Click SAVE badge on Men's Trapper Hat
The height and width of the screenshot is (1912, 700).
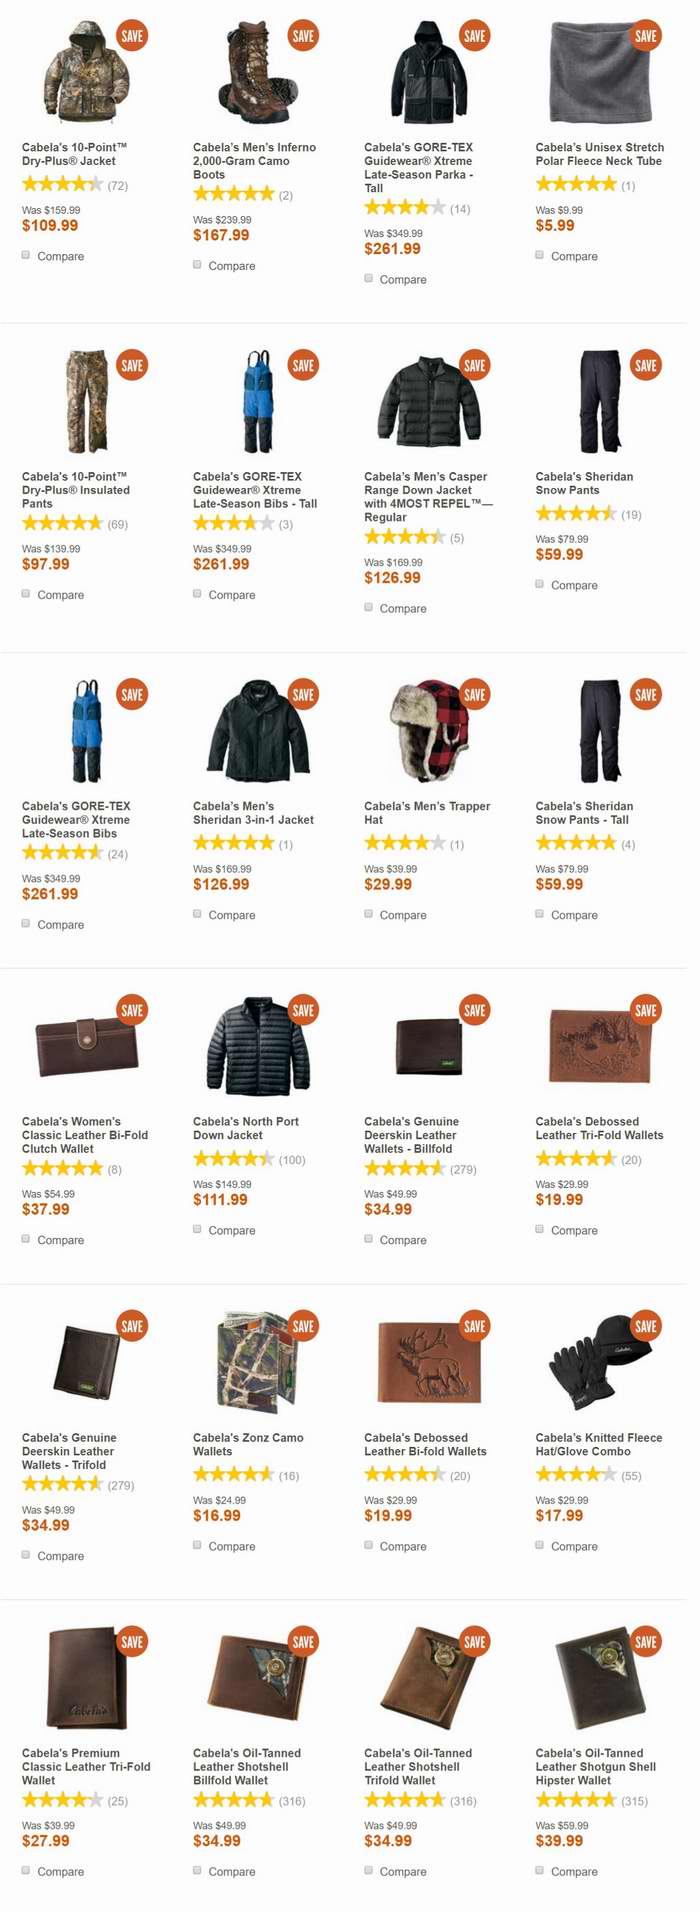474,694
